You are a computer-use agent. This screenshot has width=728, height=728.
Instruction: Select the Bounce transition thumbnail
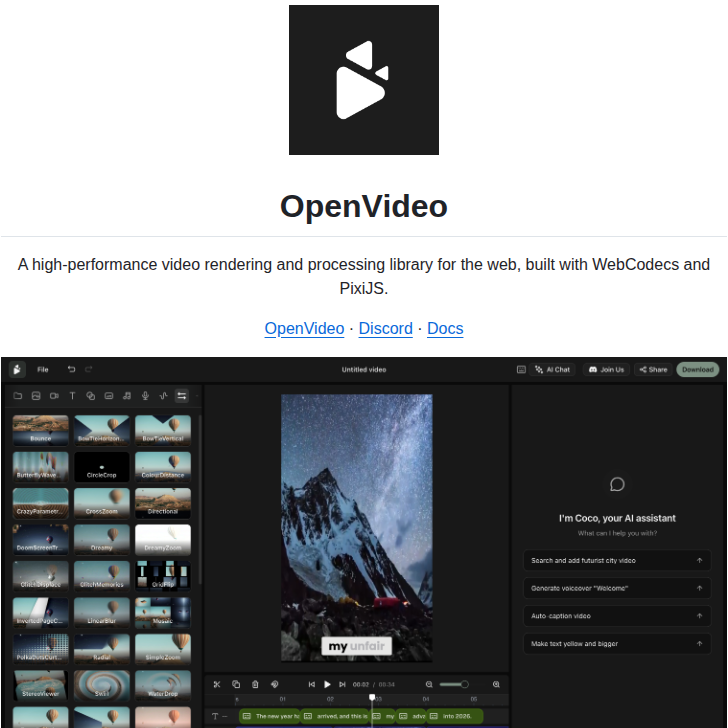point(41,430)
